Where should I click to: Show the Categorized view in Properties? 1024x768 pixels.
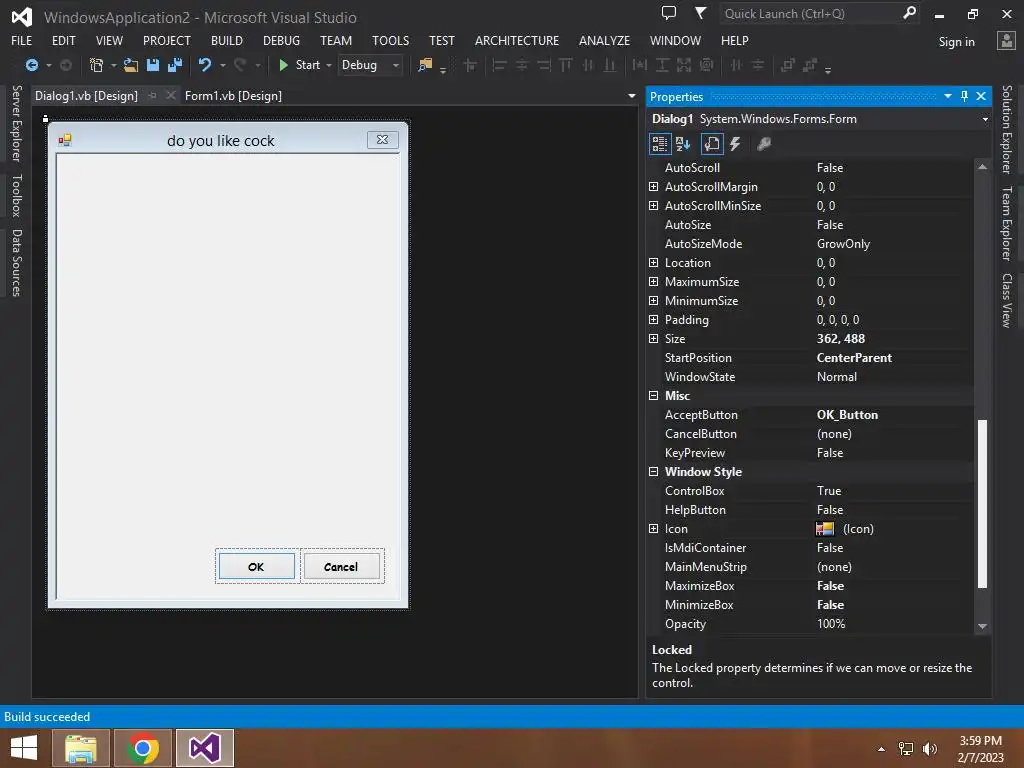(660, 144)
